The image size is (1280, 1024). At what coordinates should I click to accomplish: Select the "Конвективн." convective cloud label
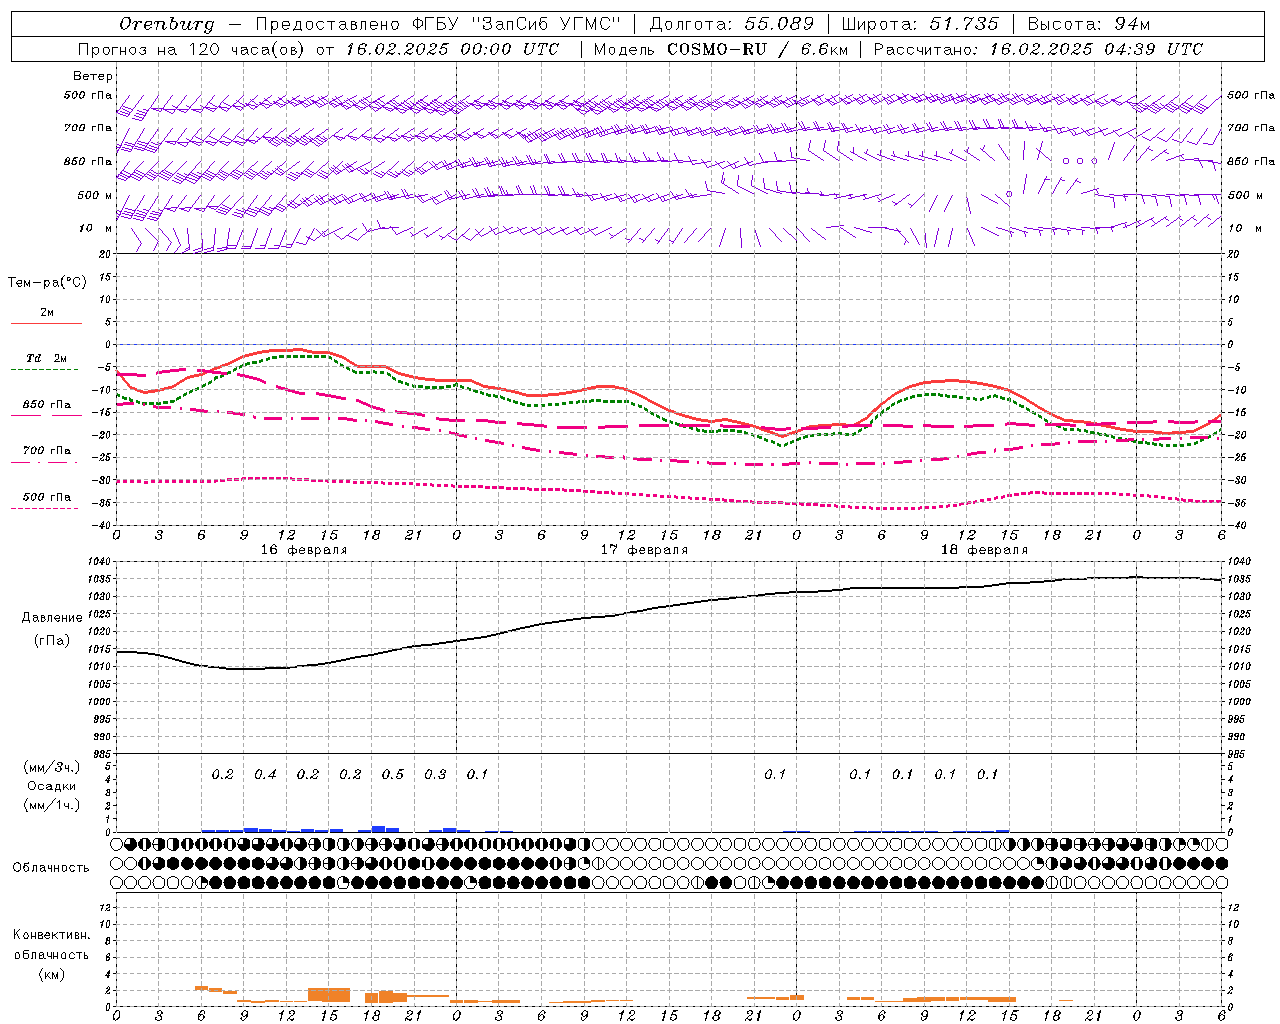51,935
